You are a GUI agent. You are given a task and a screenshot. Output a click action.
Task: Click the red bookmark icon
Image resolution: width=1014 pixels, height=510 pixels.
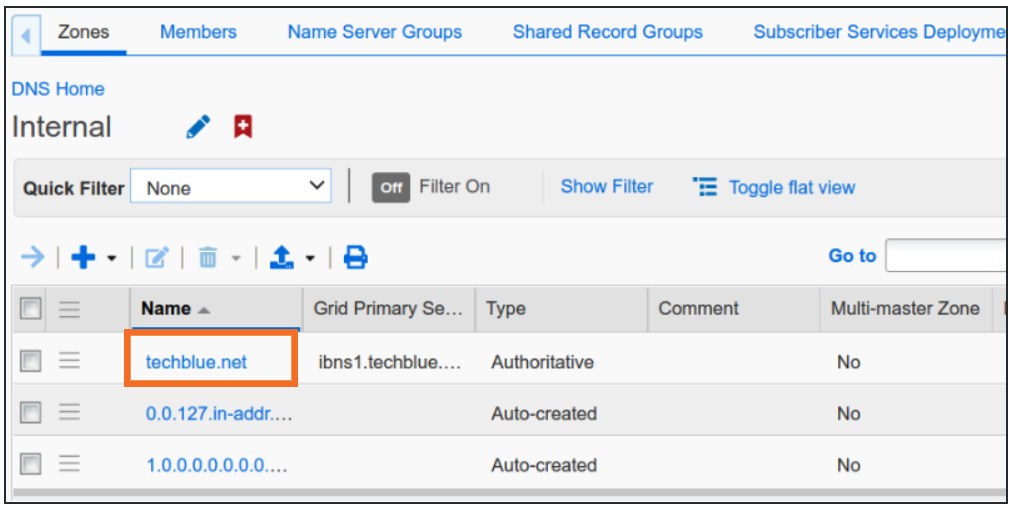[x=243, y=127]
